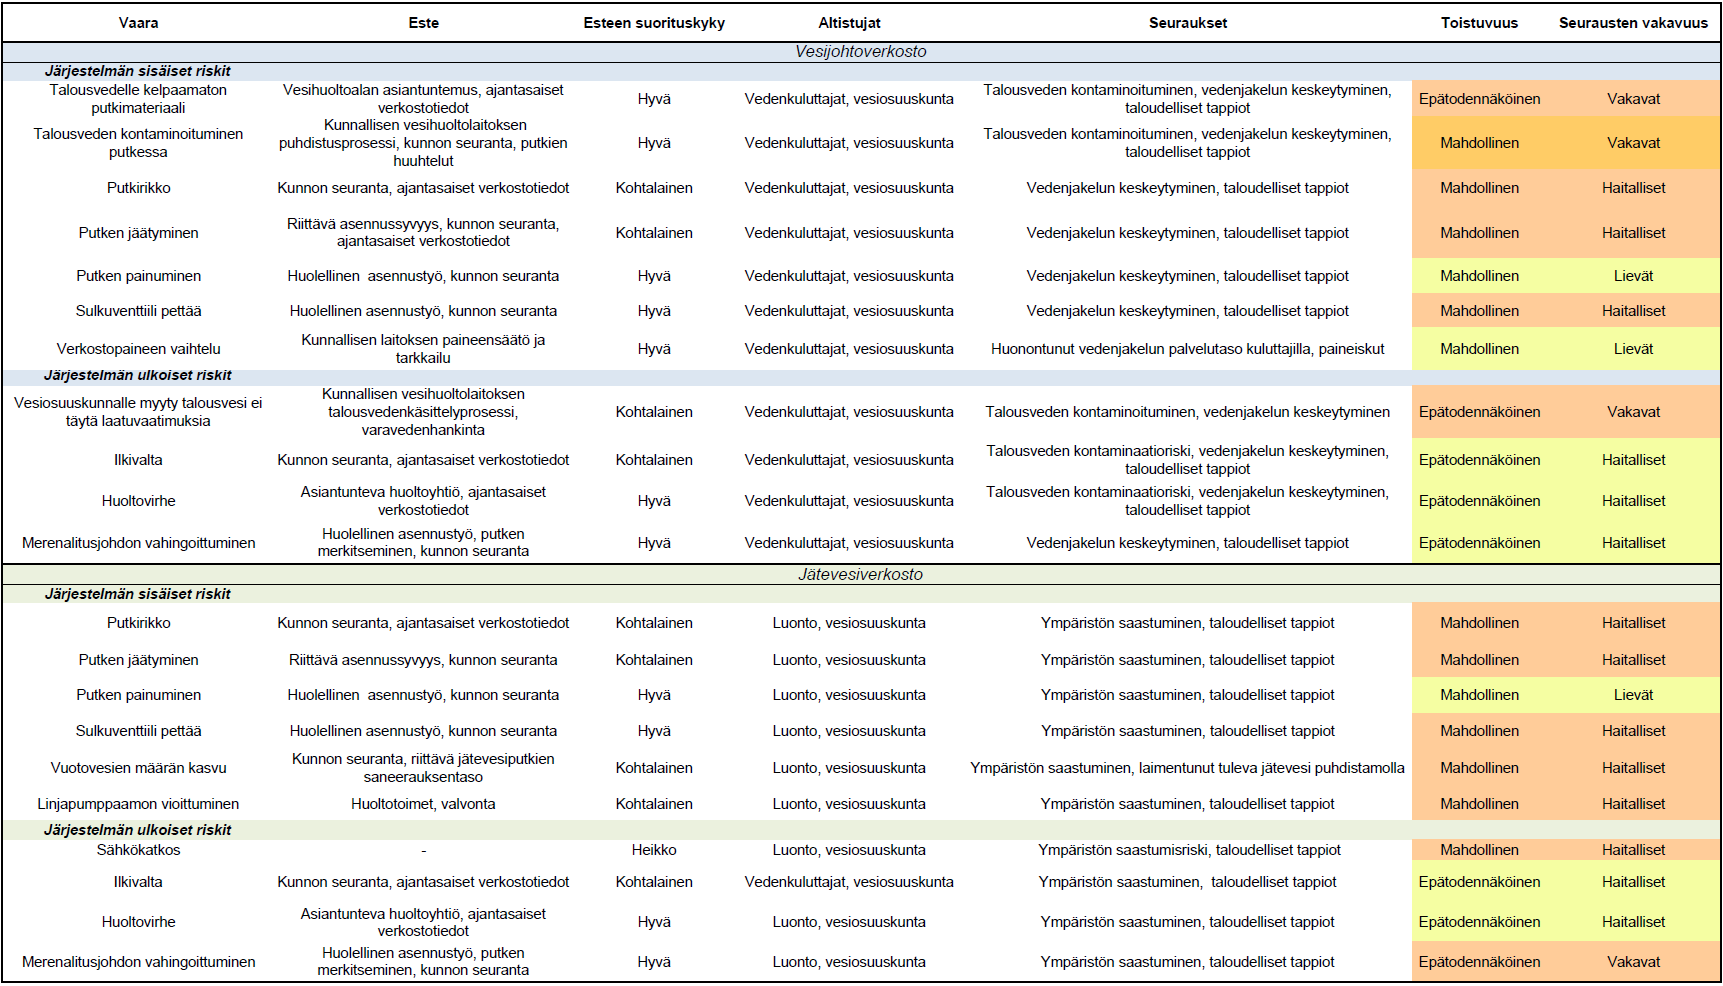Click 'Riittävä asennussyvyys, kunnon seuranta, ajantasaiset verkostotiedot'

point(423,233)
